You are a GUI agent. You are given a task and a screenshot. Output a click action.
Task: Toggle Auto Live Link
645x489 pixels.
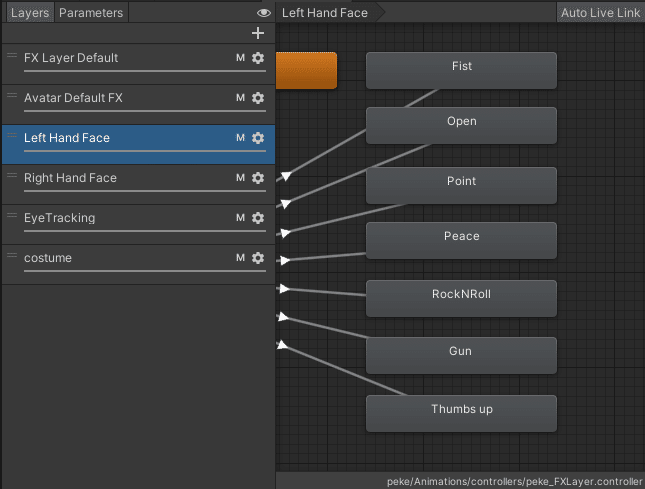click(600, 13)
